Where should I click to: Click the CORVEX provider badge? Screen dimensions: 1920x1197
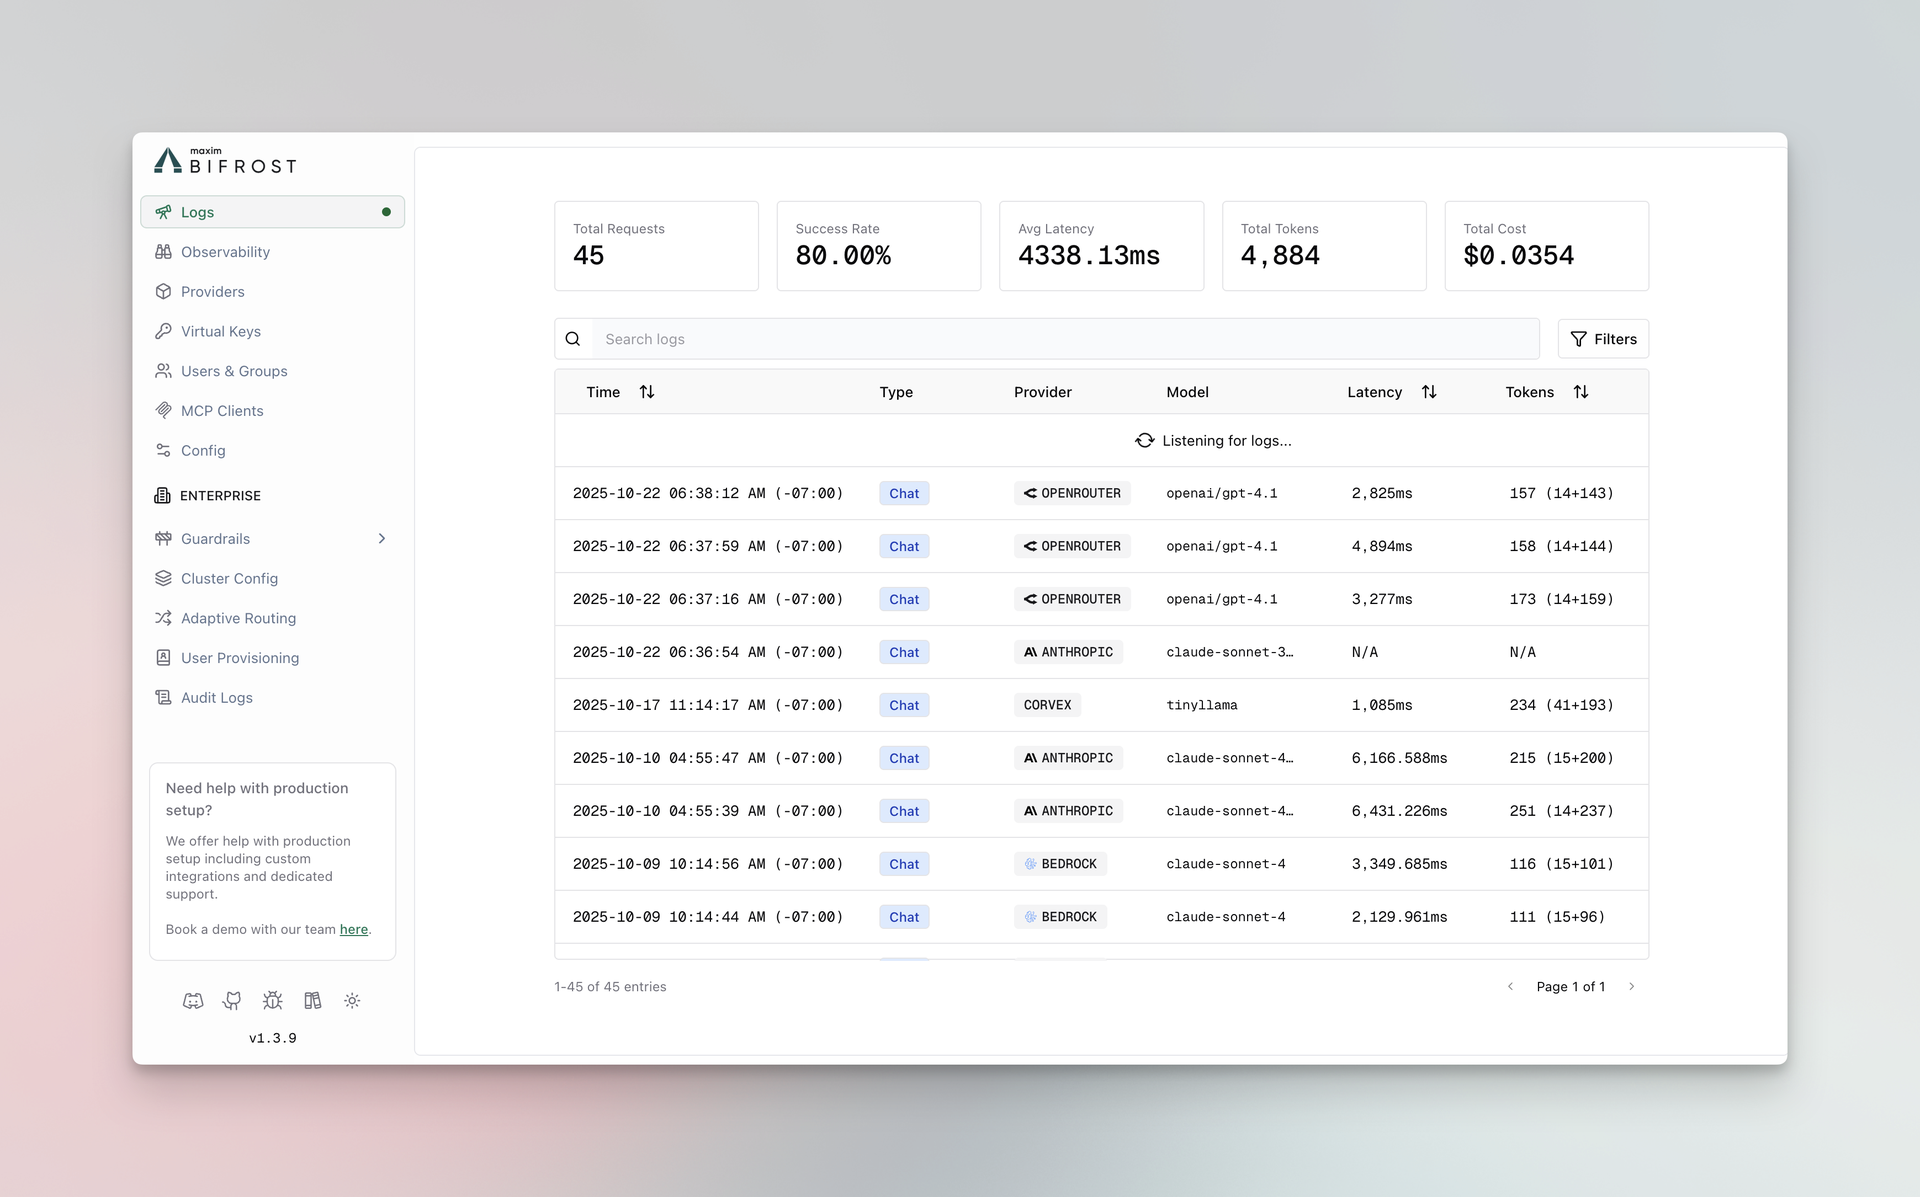(1047, 705)
